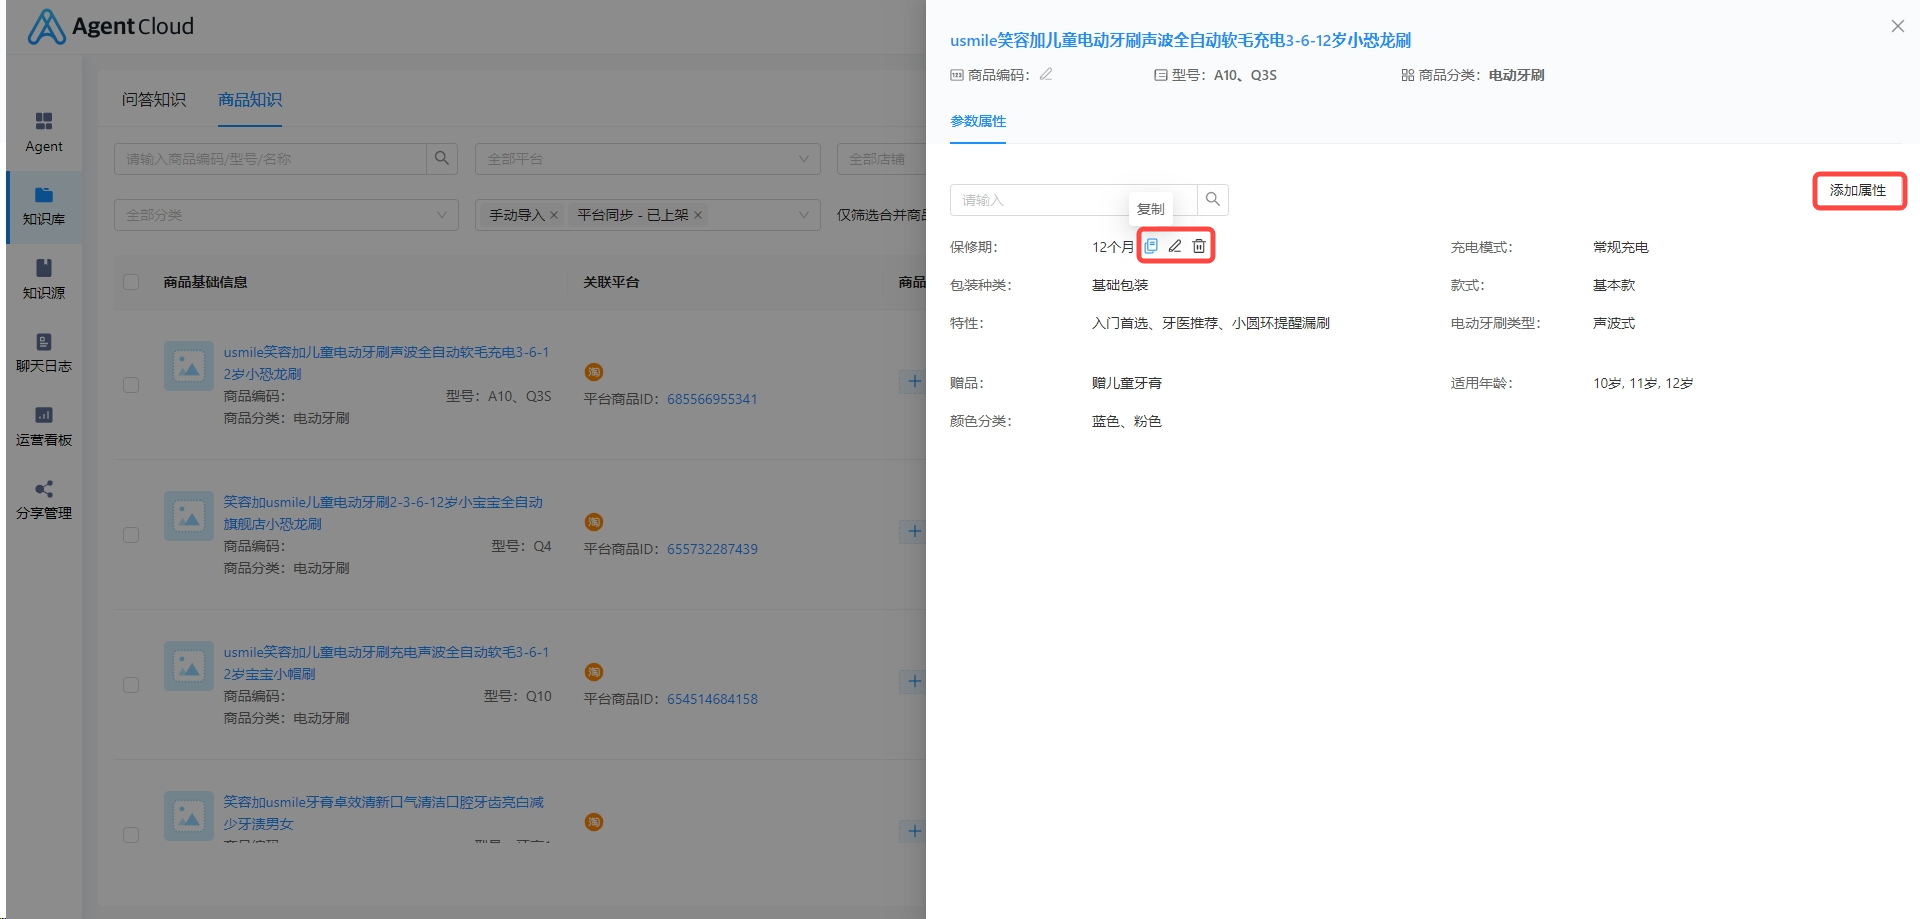The height and width of the screenshot is (919, 1920).
Task: Open the 知识源 sidebar section
Action: click(44, 280)
